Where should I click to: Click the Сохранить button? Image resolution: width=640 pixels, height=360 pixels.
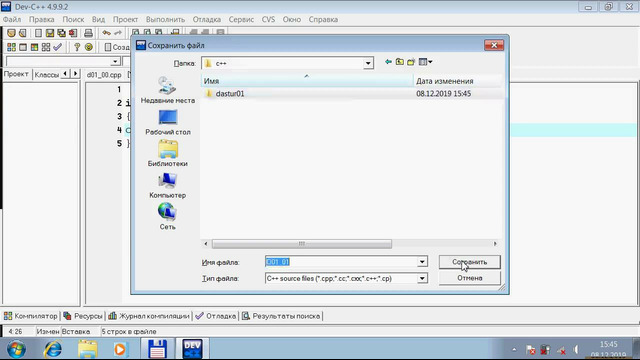[469, 262]
